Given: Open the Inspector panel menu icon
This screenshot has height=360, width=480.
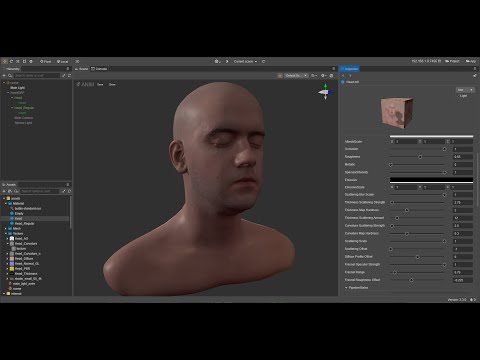Looking at the screenshot, I should (475, 69).
